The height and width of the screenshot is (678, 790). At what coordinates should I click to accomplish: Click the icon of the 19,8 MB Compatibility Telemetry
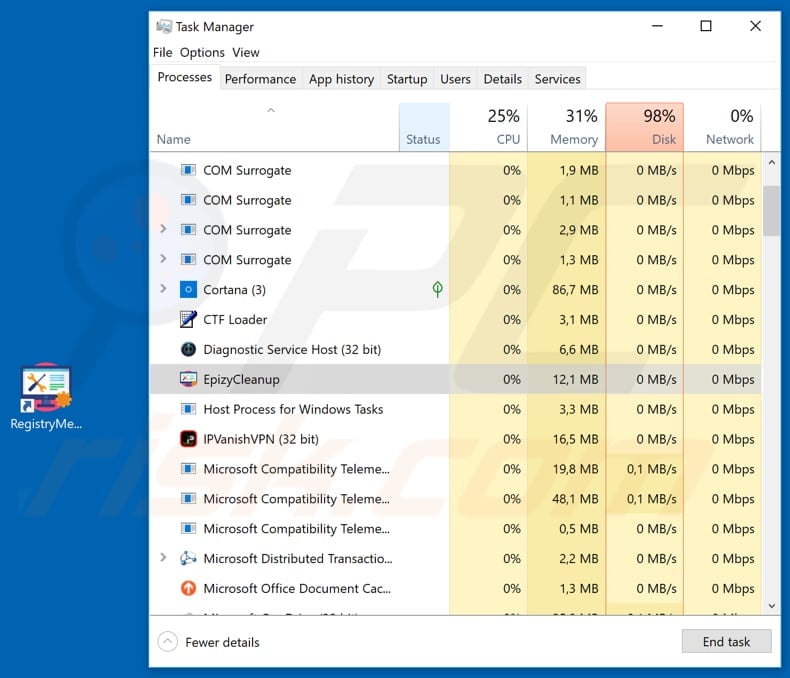click(x=188, y=469)
